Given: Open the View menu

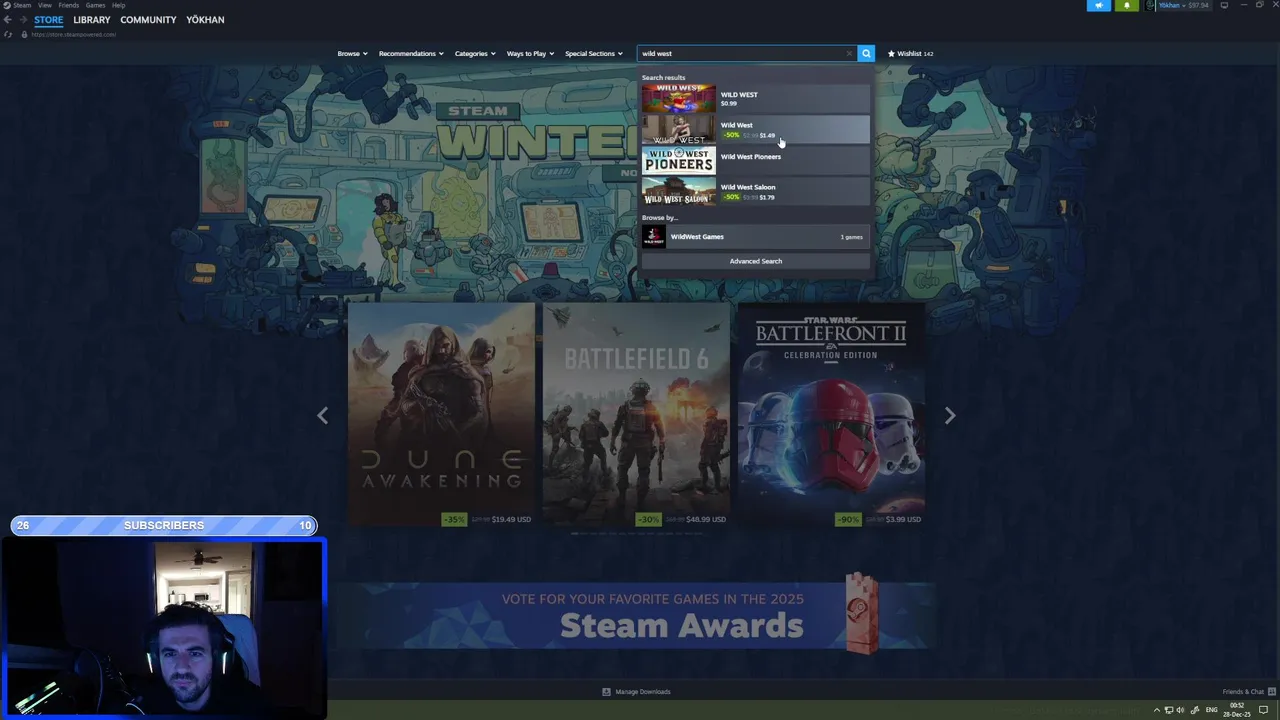Looking at the screenshot, I should tap(45, 5).
